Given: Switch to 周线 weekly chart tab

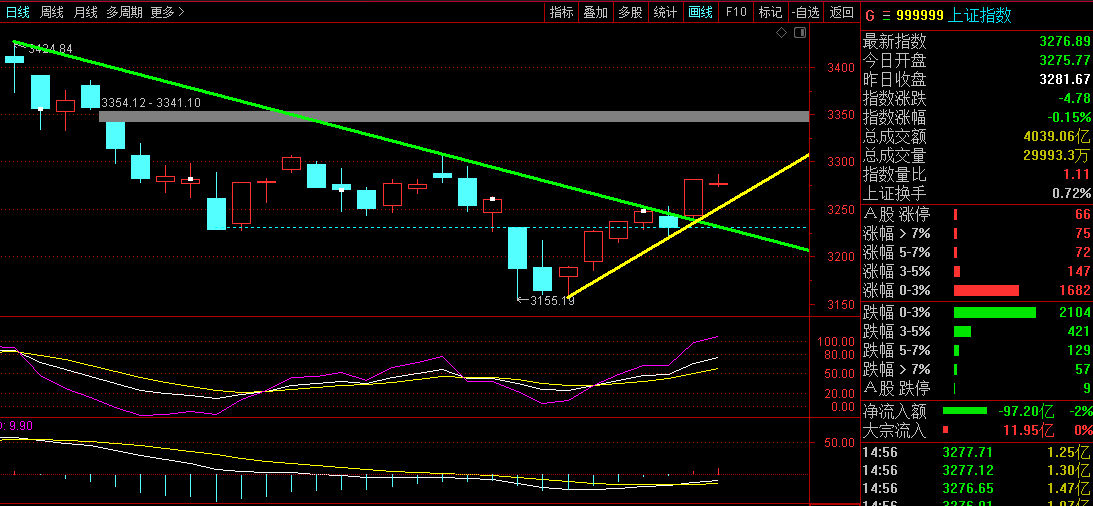Looking at the screenshot, I should click(x=51, y=12).
